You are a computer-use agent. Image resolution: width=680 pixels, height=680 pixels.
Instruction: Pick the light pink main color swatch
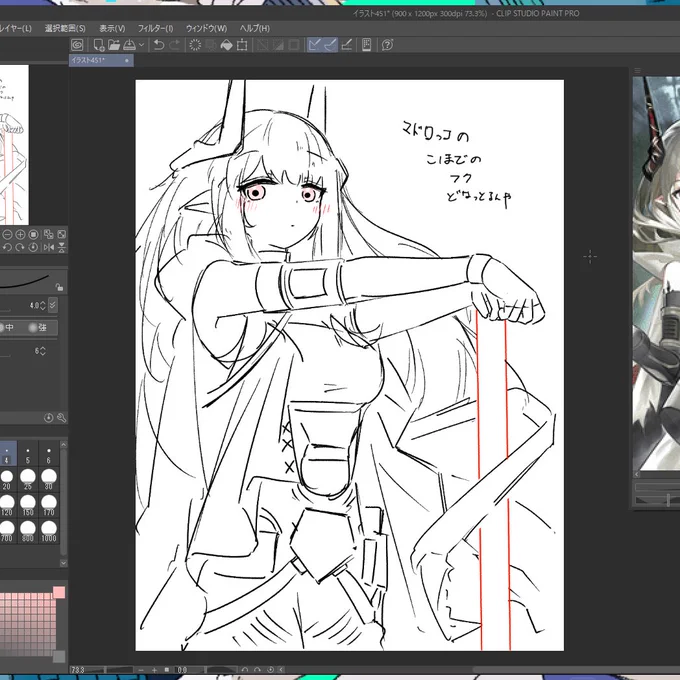(59, 592)
